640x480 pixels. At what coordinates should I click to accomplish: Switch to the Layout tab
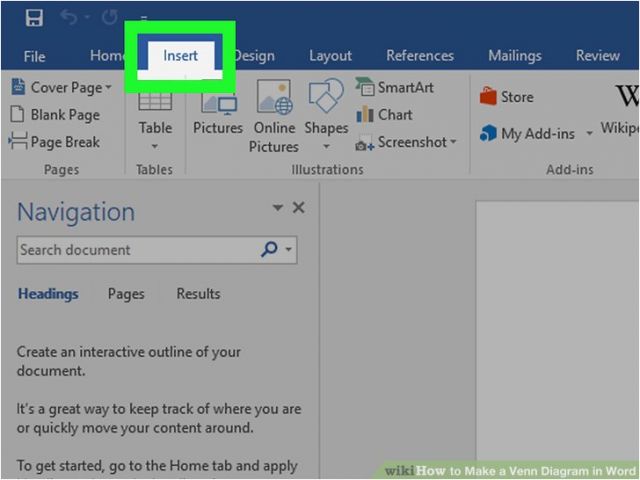[330, 56]
